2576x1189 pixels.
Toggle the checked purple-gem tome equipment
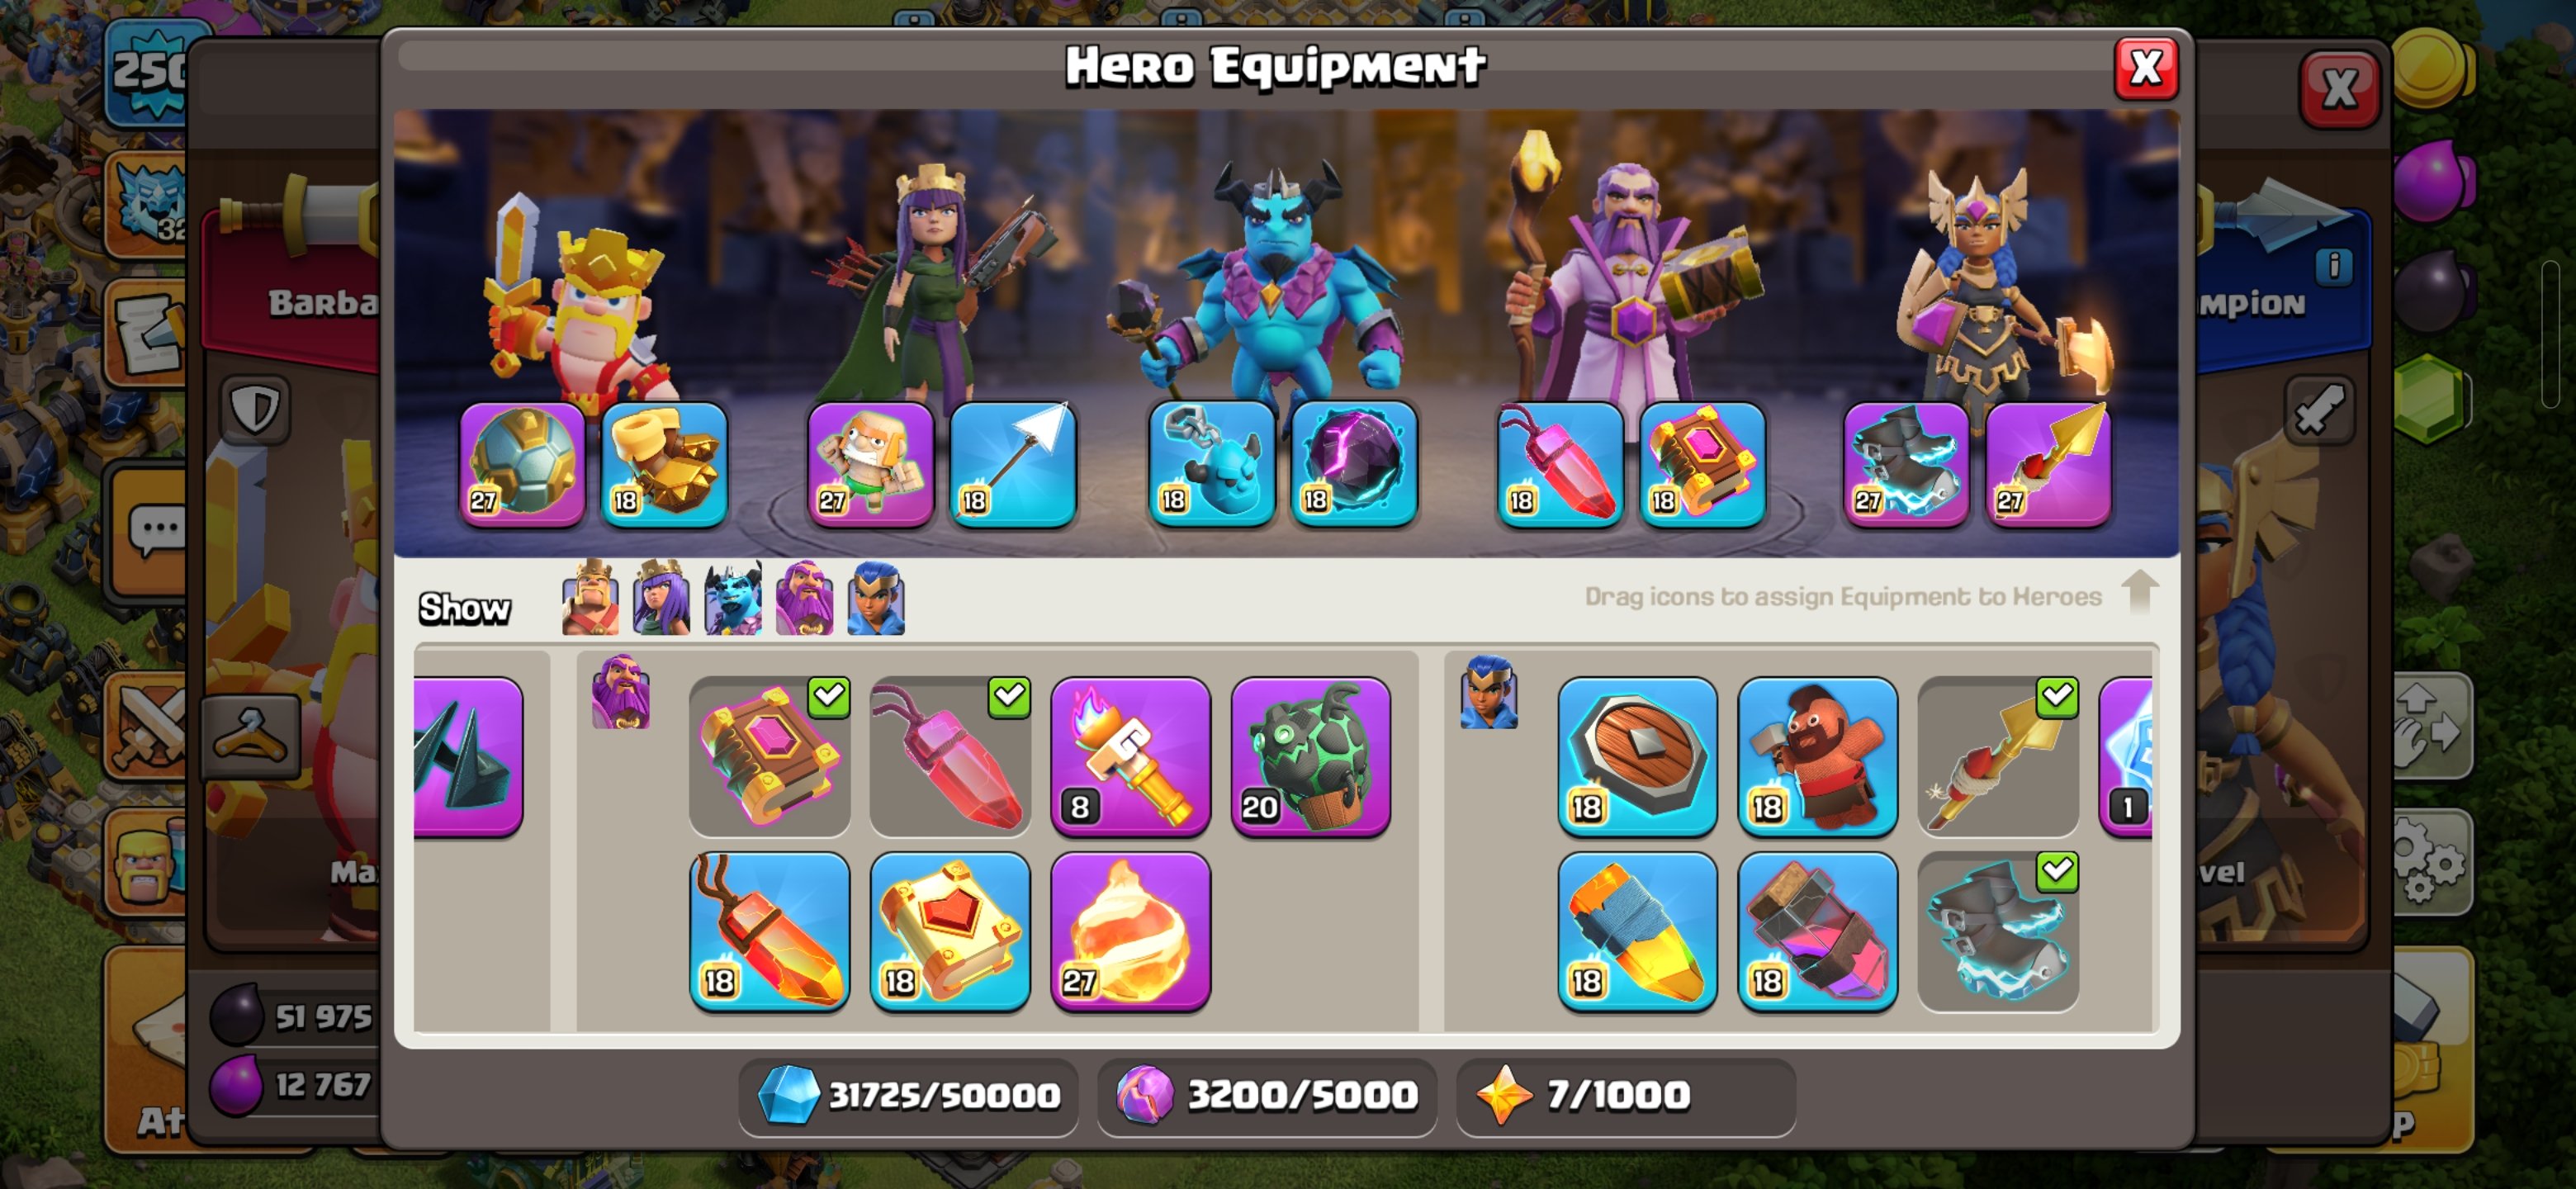[770, 756]
